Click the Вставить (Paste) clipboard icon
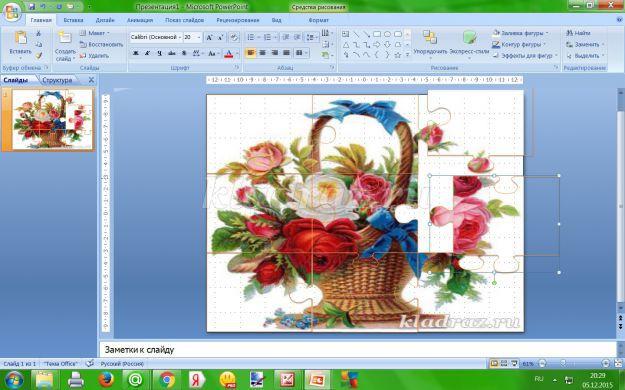Viewport: 625px width, 390px height. (x=20, y=38)
